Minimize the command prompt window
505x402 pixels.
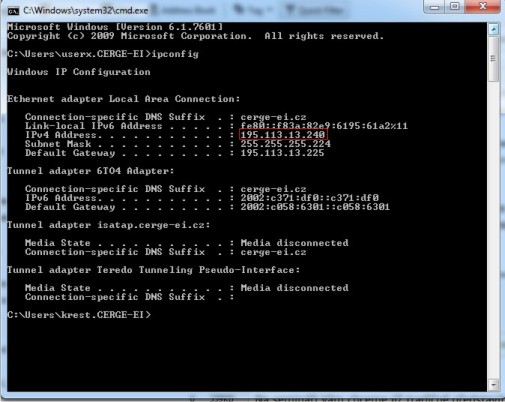(x=434, y=7)
